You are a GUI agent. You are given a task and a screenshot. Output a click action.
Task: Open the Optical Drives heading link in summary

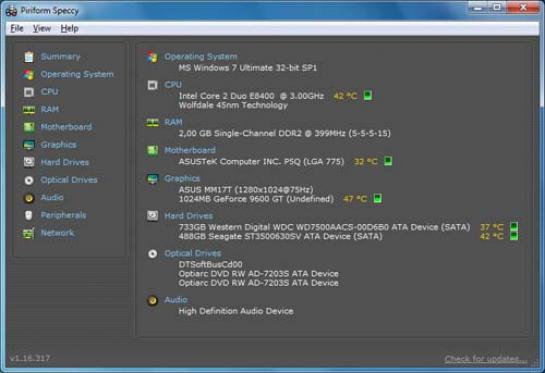coord(193,253)
